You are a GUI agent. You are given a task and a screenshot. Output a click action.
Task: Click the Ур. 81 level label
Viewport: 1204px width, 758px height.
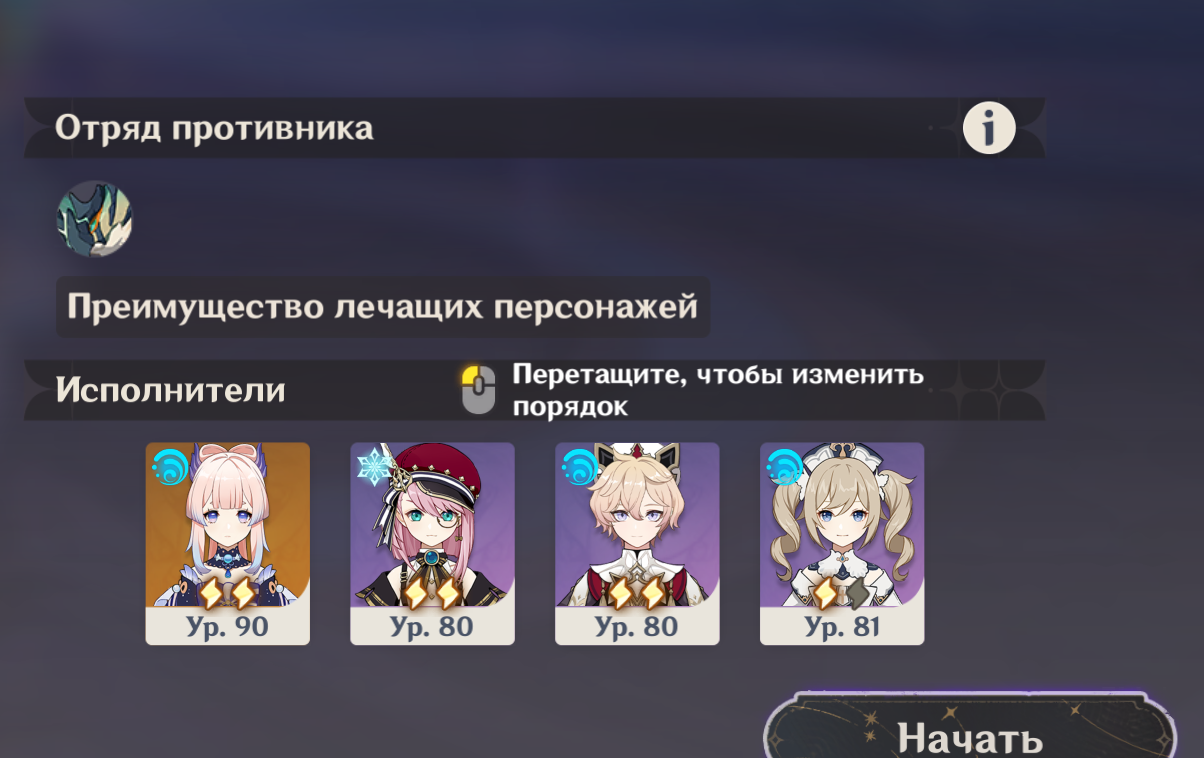click(x=841, y=627)
